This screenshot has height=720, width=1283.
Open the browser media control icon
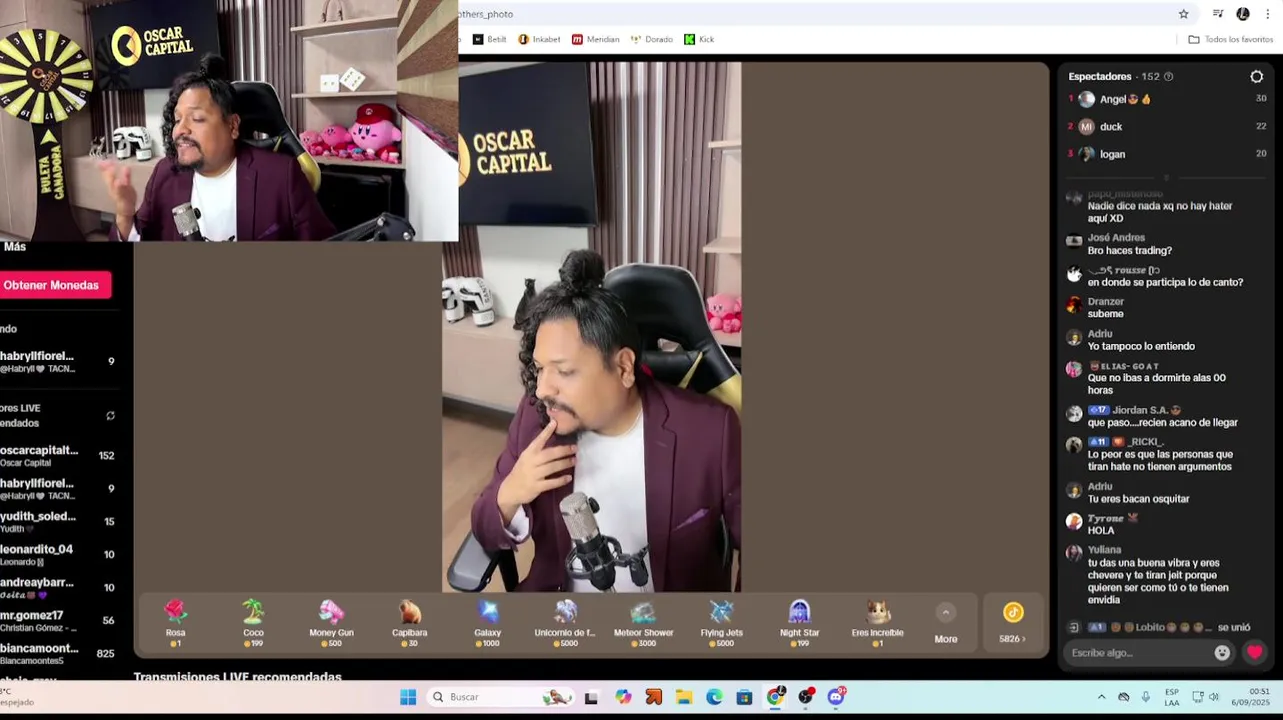click(1218, 14)
